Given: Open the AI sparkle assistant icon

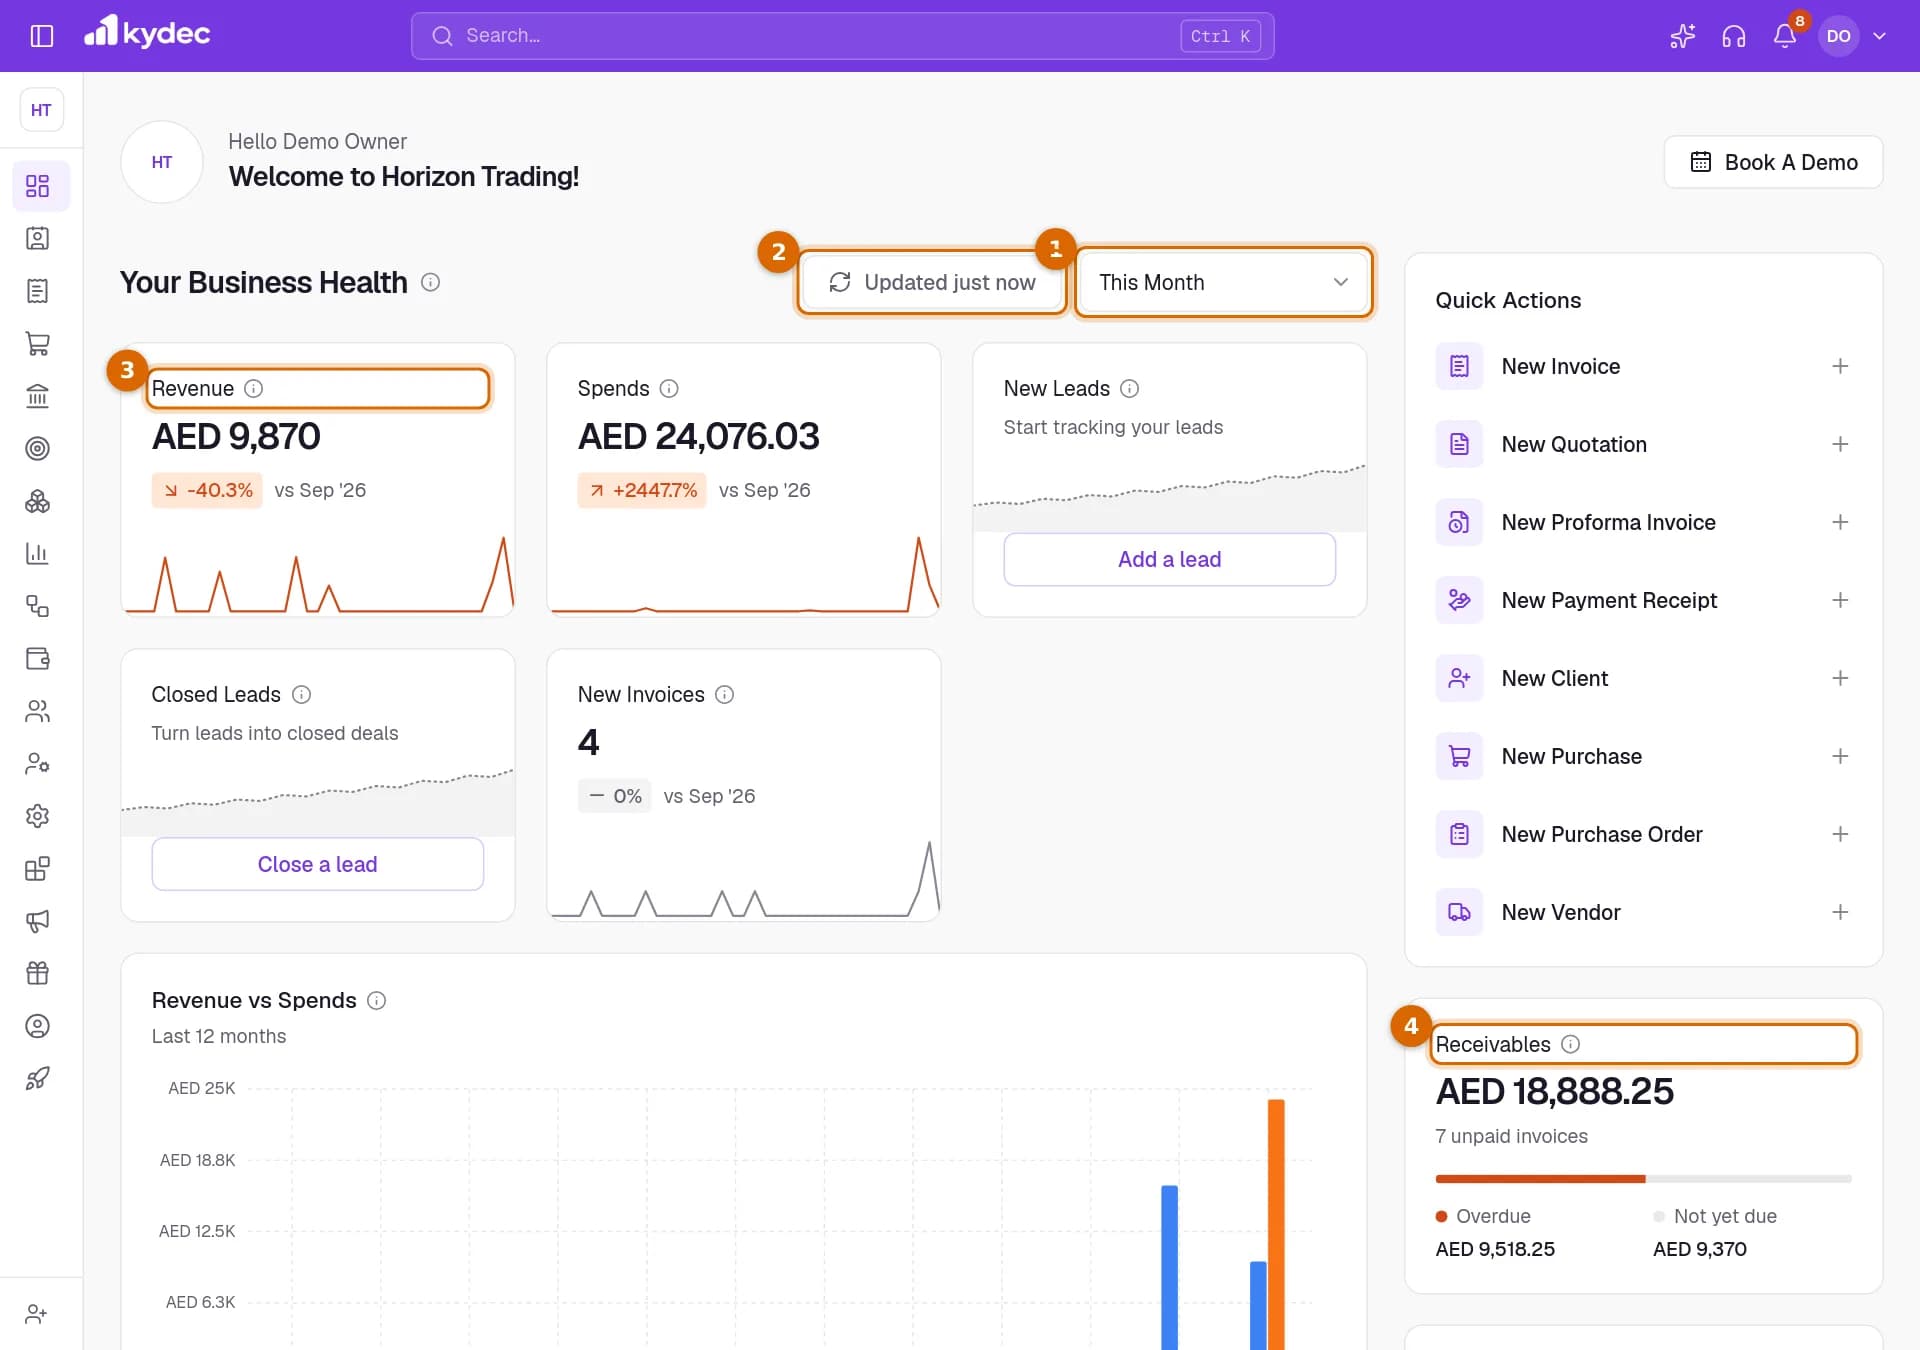Looking at the screenshot, I should click(1682, 36).
